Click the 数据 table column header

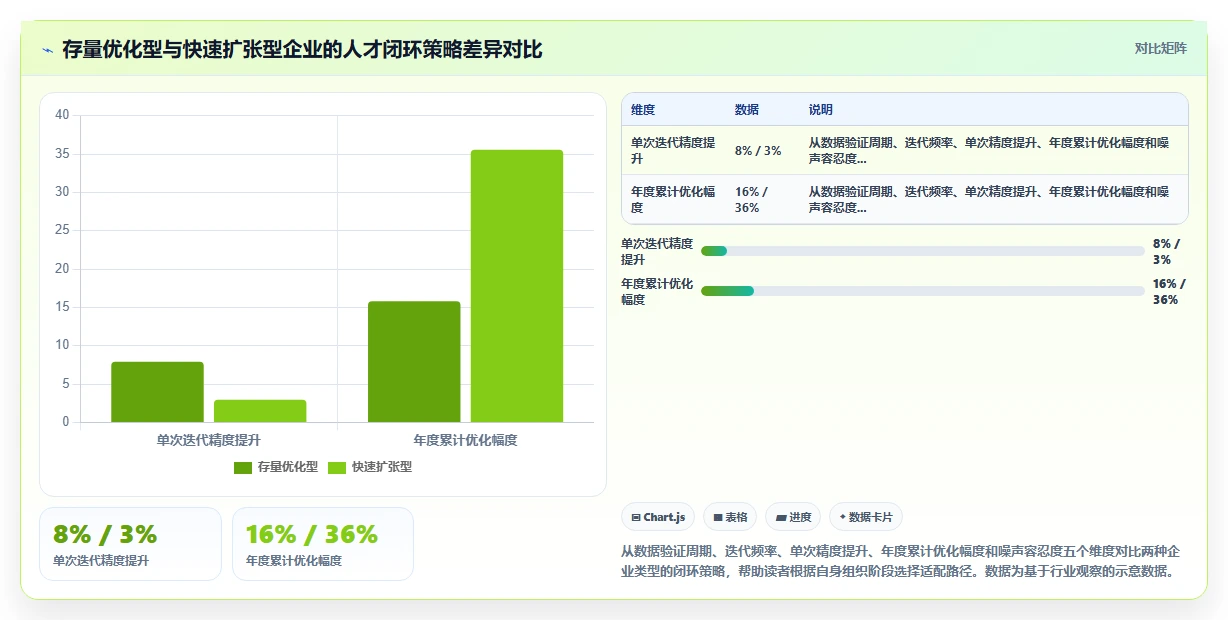point(747,110)
